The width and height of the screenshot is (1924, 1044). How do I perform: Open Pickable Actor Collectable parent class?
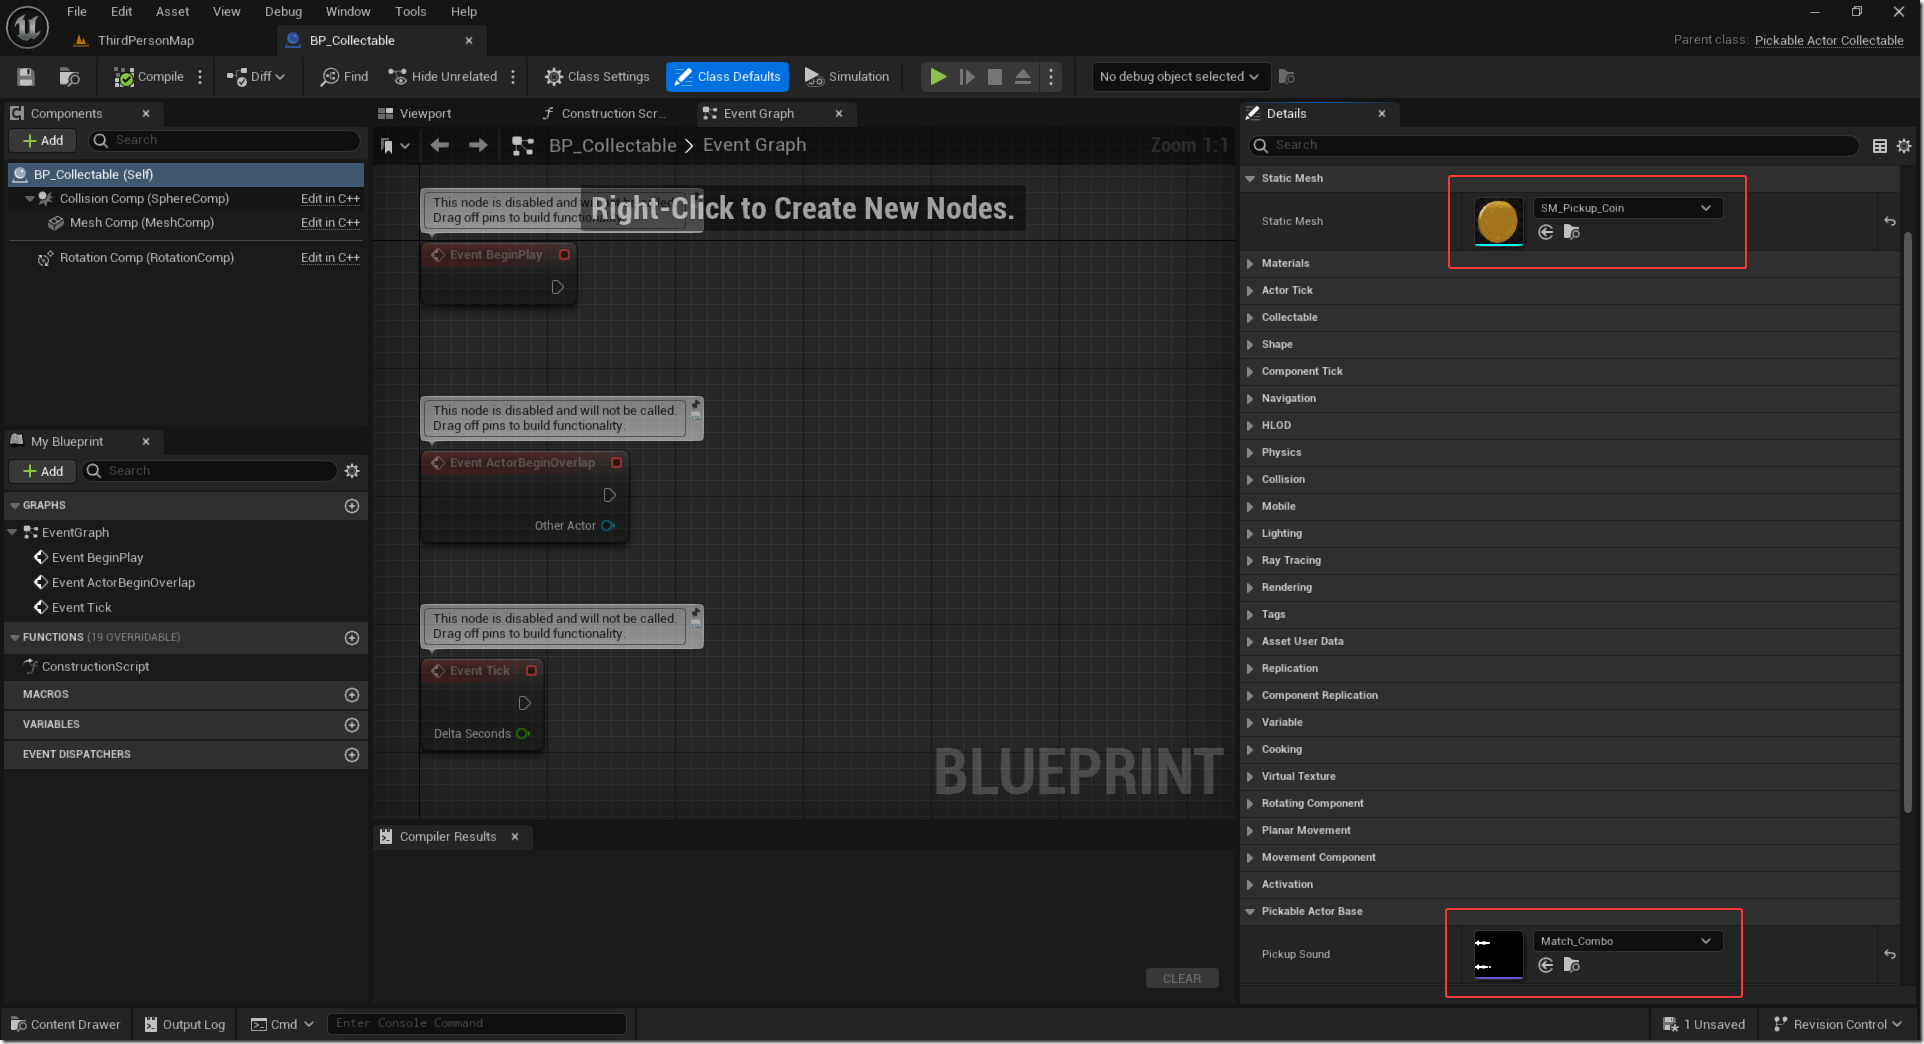pyautogui.click(x=1829, y=41)
